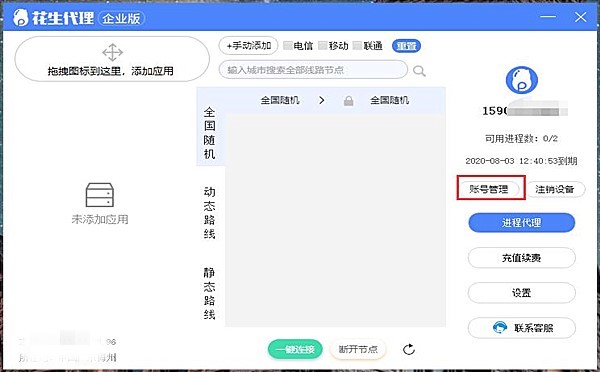Click the refresh arrow icon beside 断开节点

[409, 349]
